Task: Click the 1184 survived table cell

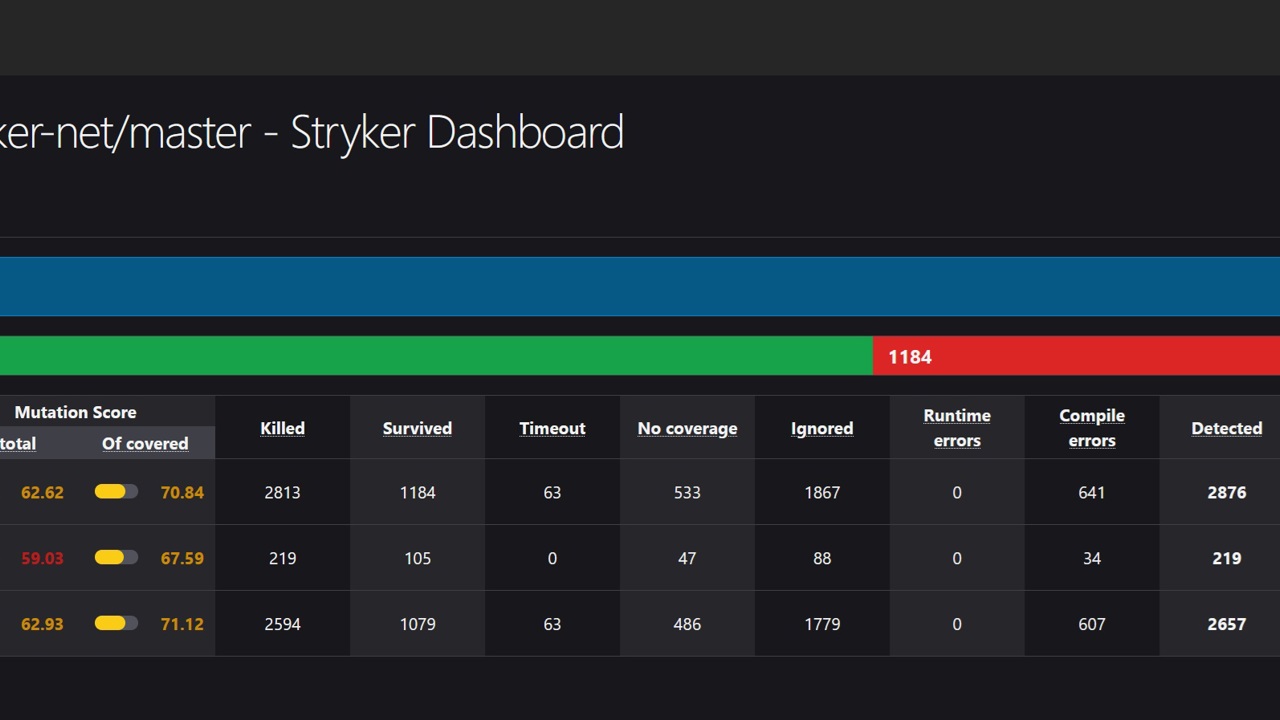Action: pyautogui.click(x=417, y=492)
